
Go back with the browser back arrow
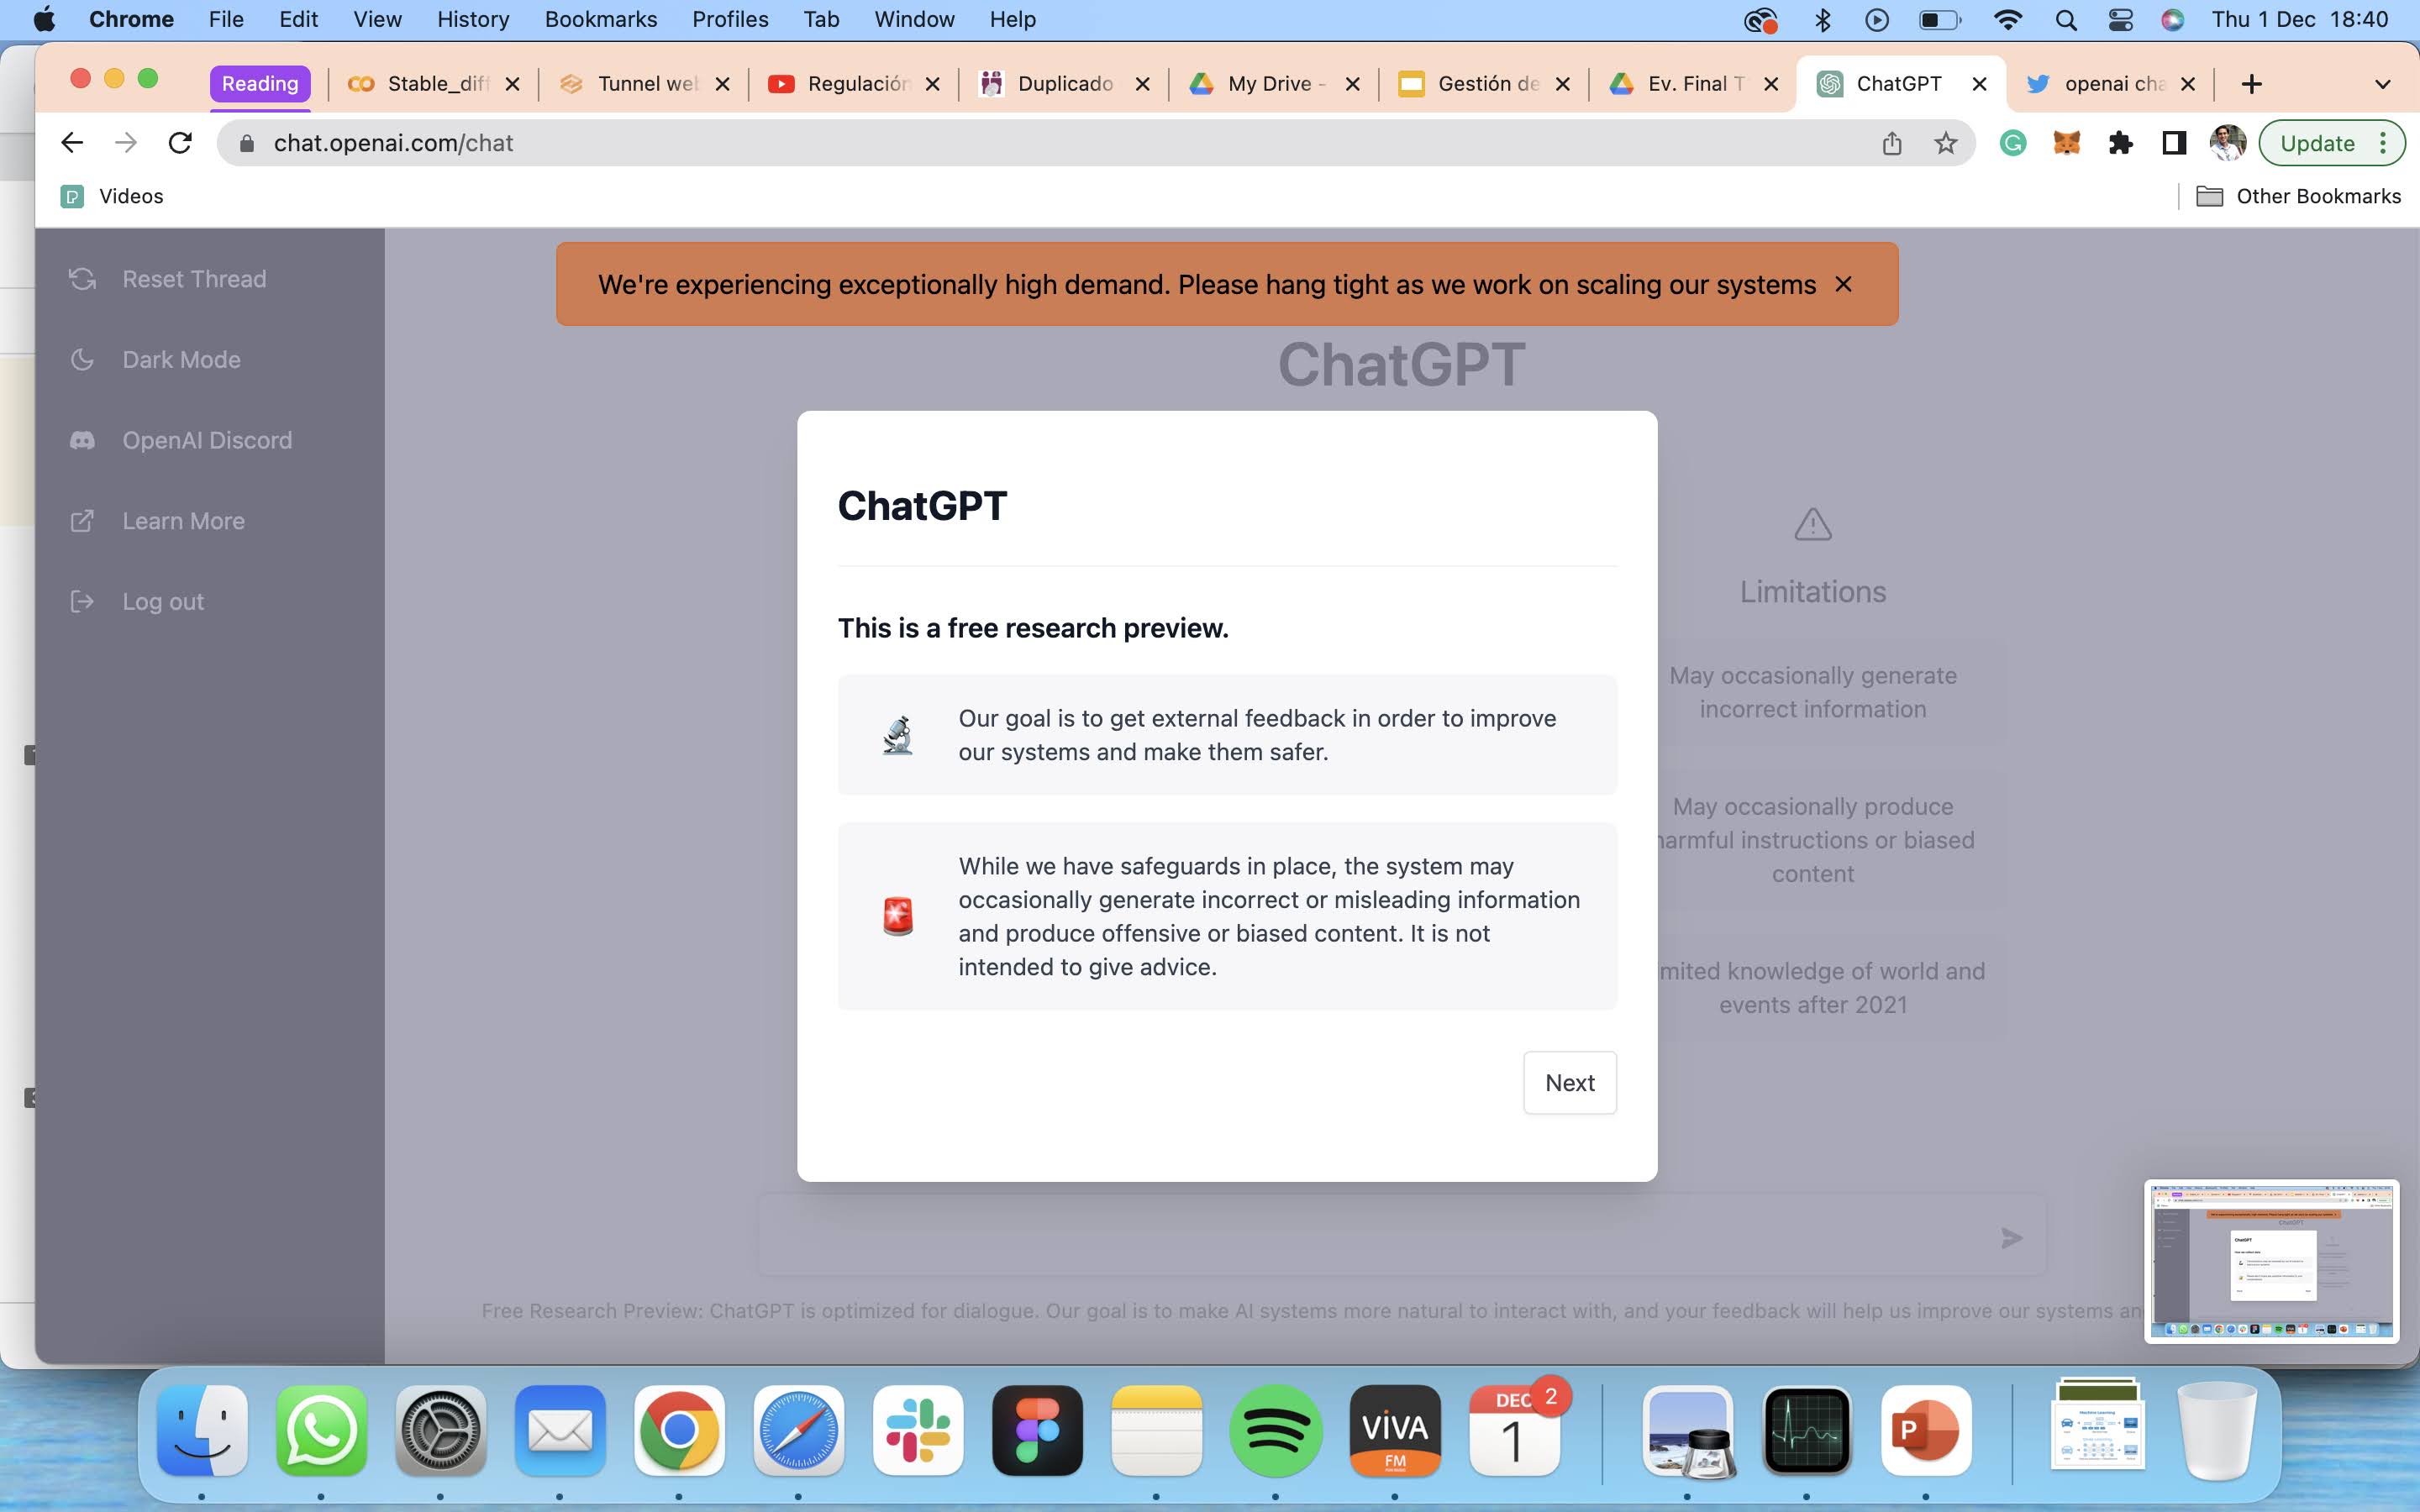click(x=72, y=143)
